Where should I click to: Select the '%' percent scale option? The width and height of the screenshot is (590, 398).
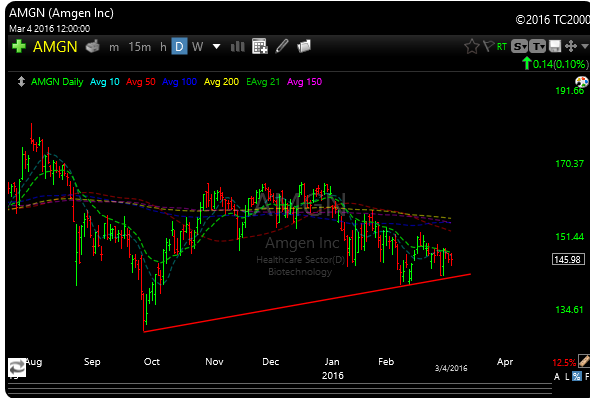click(577, 376)
